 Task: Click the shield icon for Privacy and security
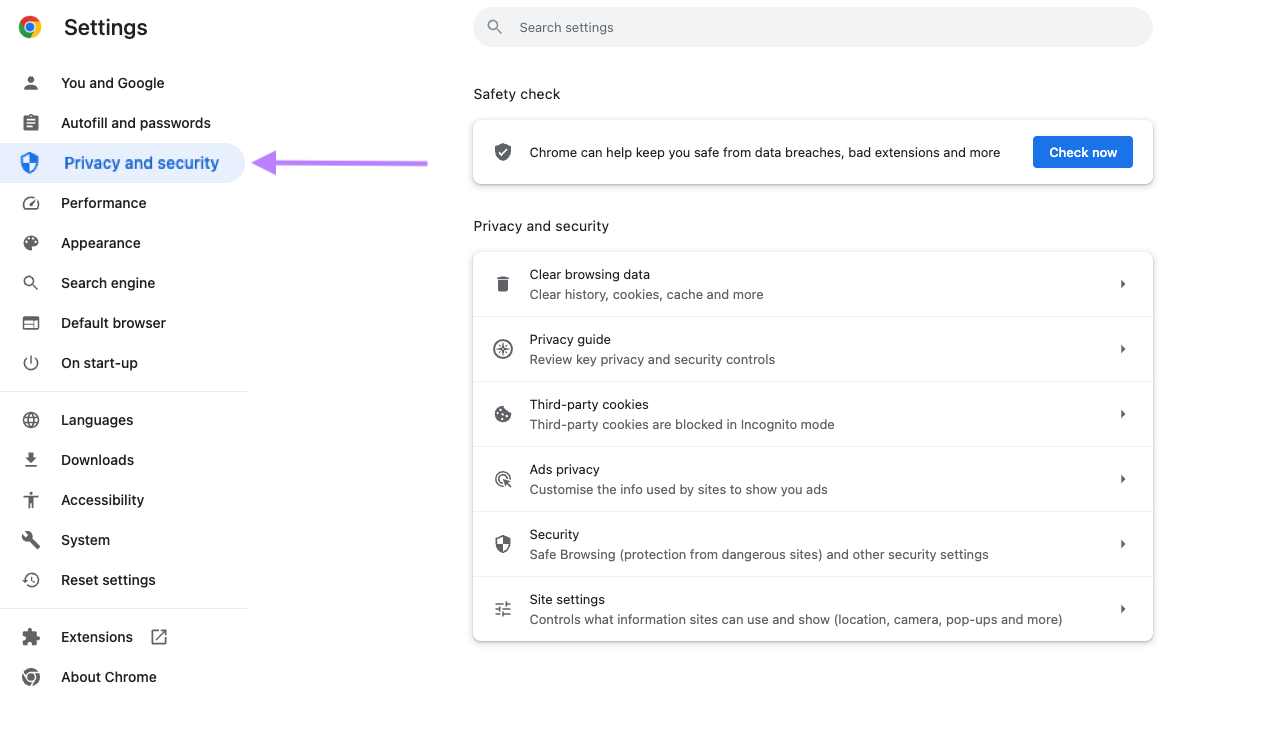pos(30,163)
